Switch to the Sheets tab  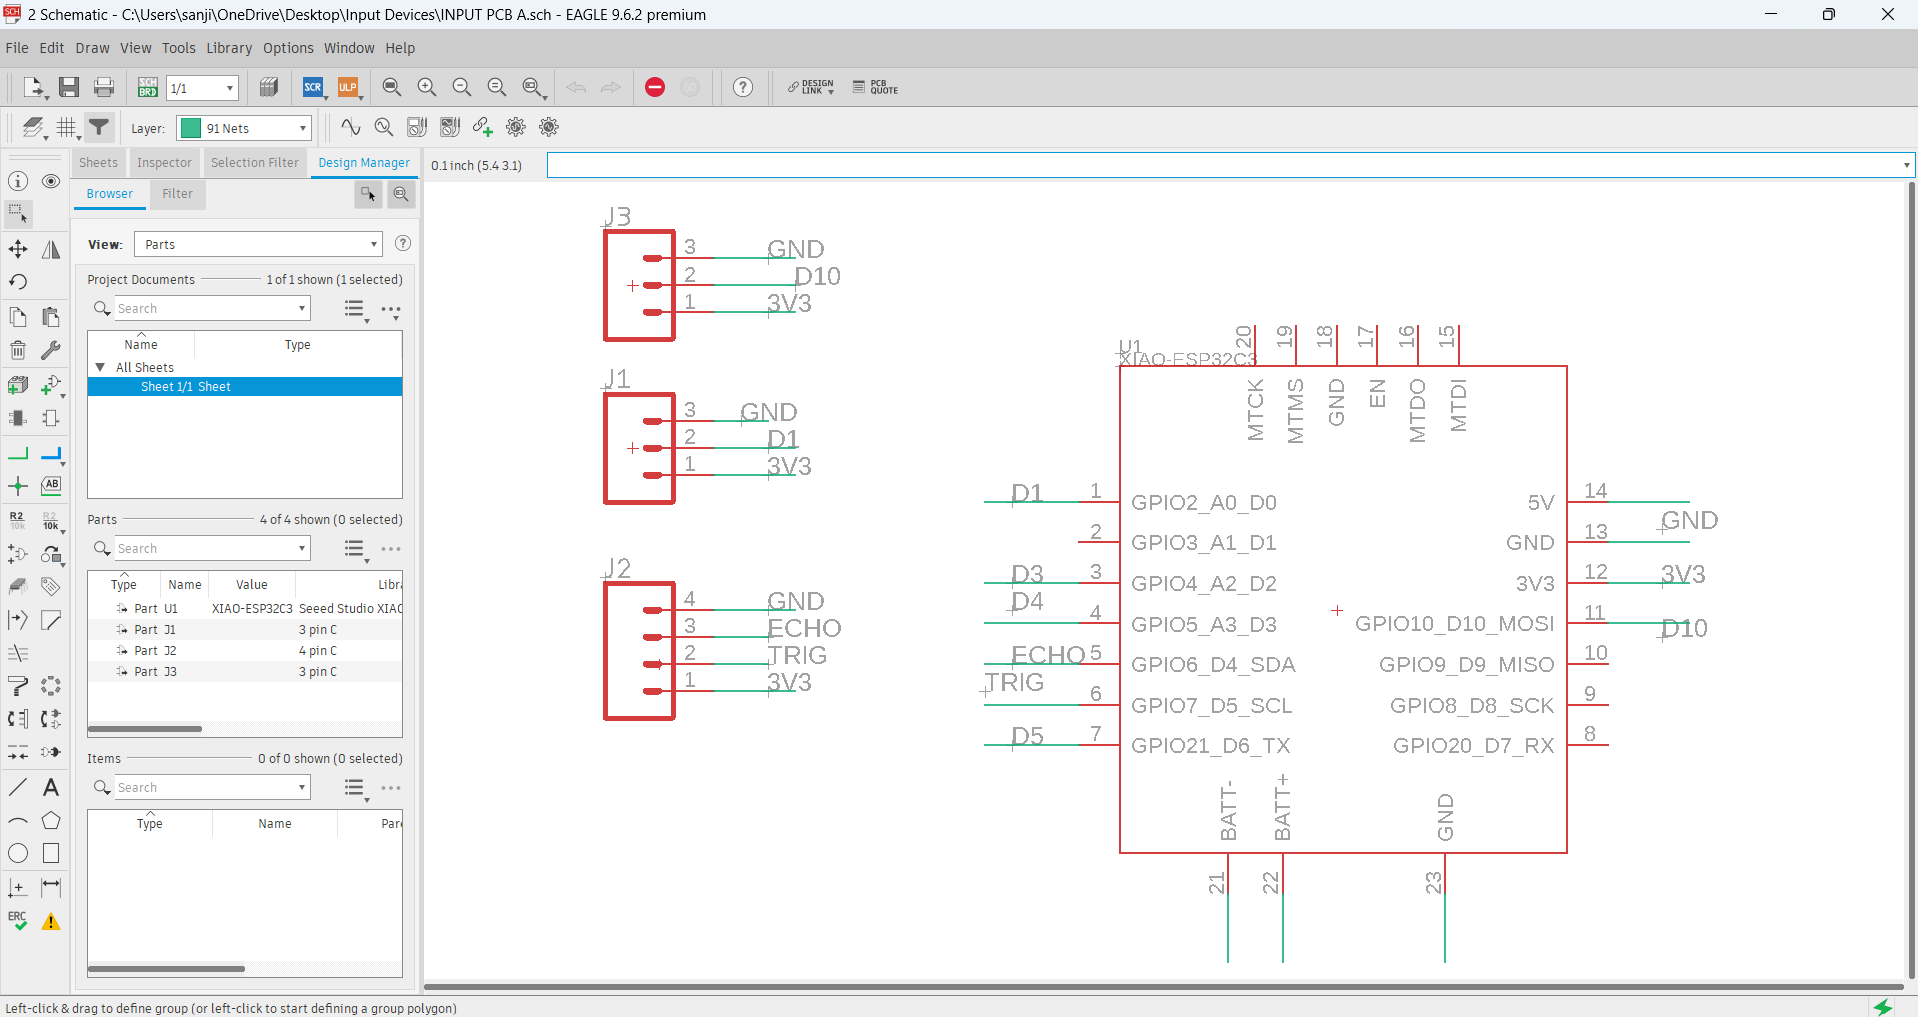98,163
